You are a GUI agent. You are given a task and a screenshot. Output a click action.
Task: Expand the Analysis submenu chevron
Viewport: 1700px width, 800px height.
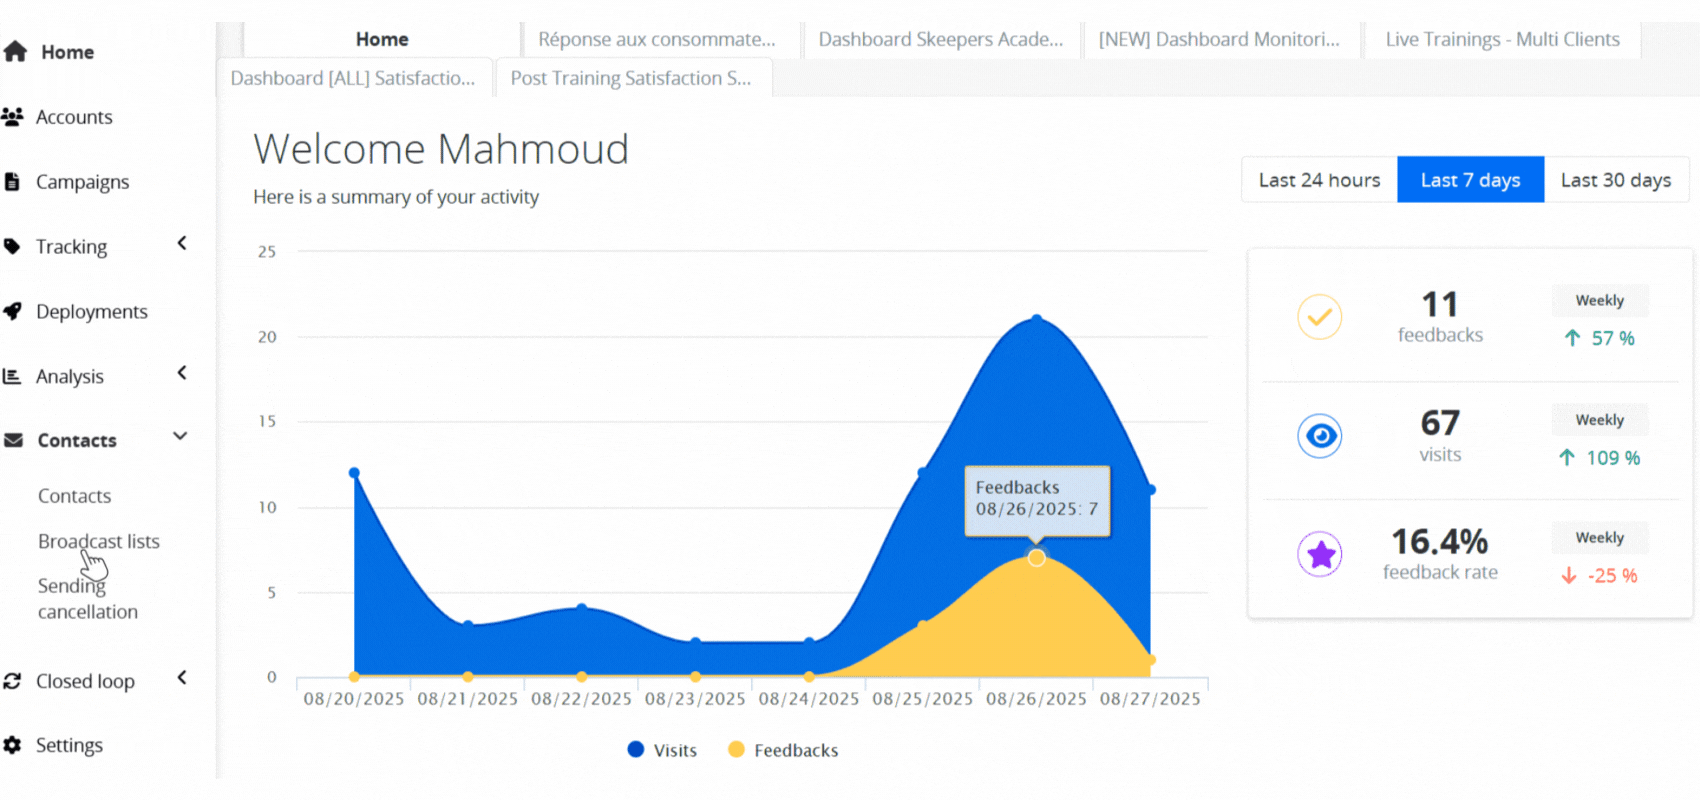[182, 373]
